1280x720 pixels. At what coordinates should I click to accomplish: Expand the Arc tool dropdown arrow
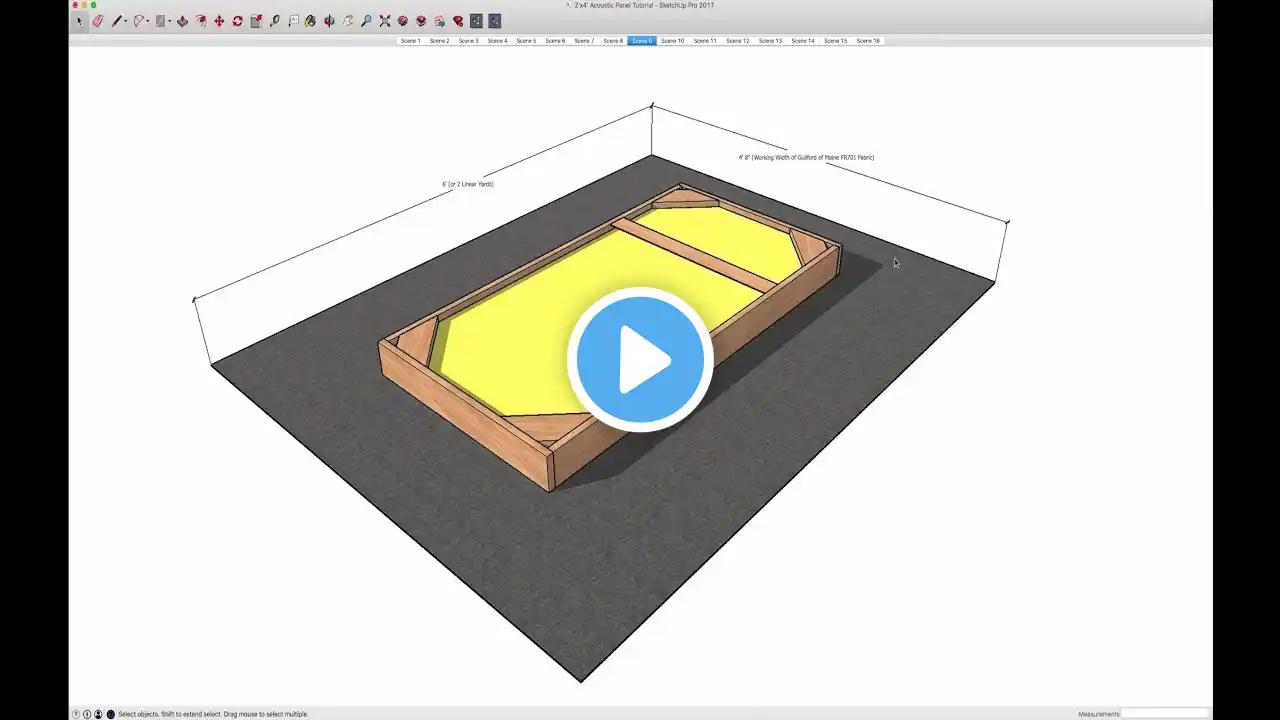148,21
